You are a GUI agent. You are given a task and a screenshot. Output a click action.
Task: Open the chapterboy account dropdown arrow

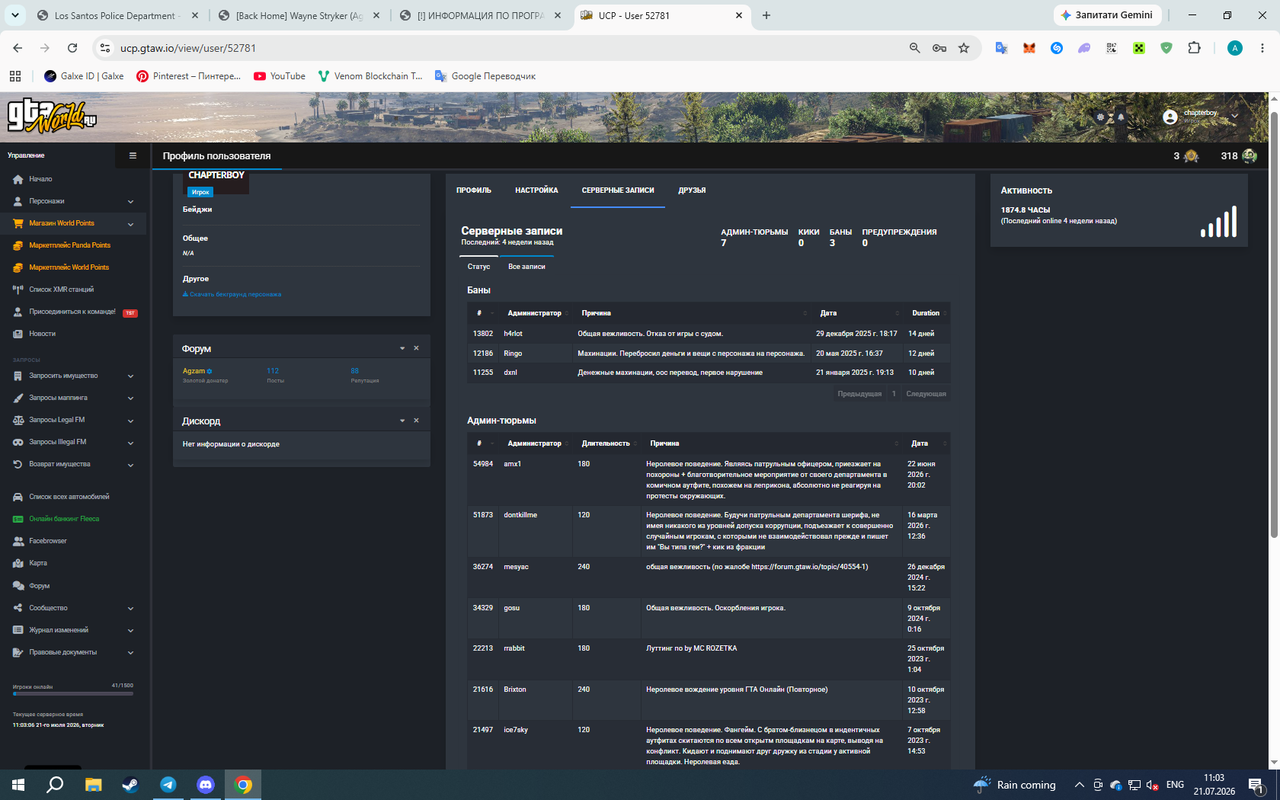(1235, 116)
